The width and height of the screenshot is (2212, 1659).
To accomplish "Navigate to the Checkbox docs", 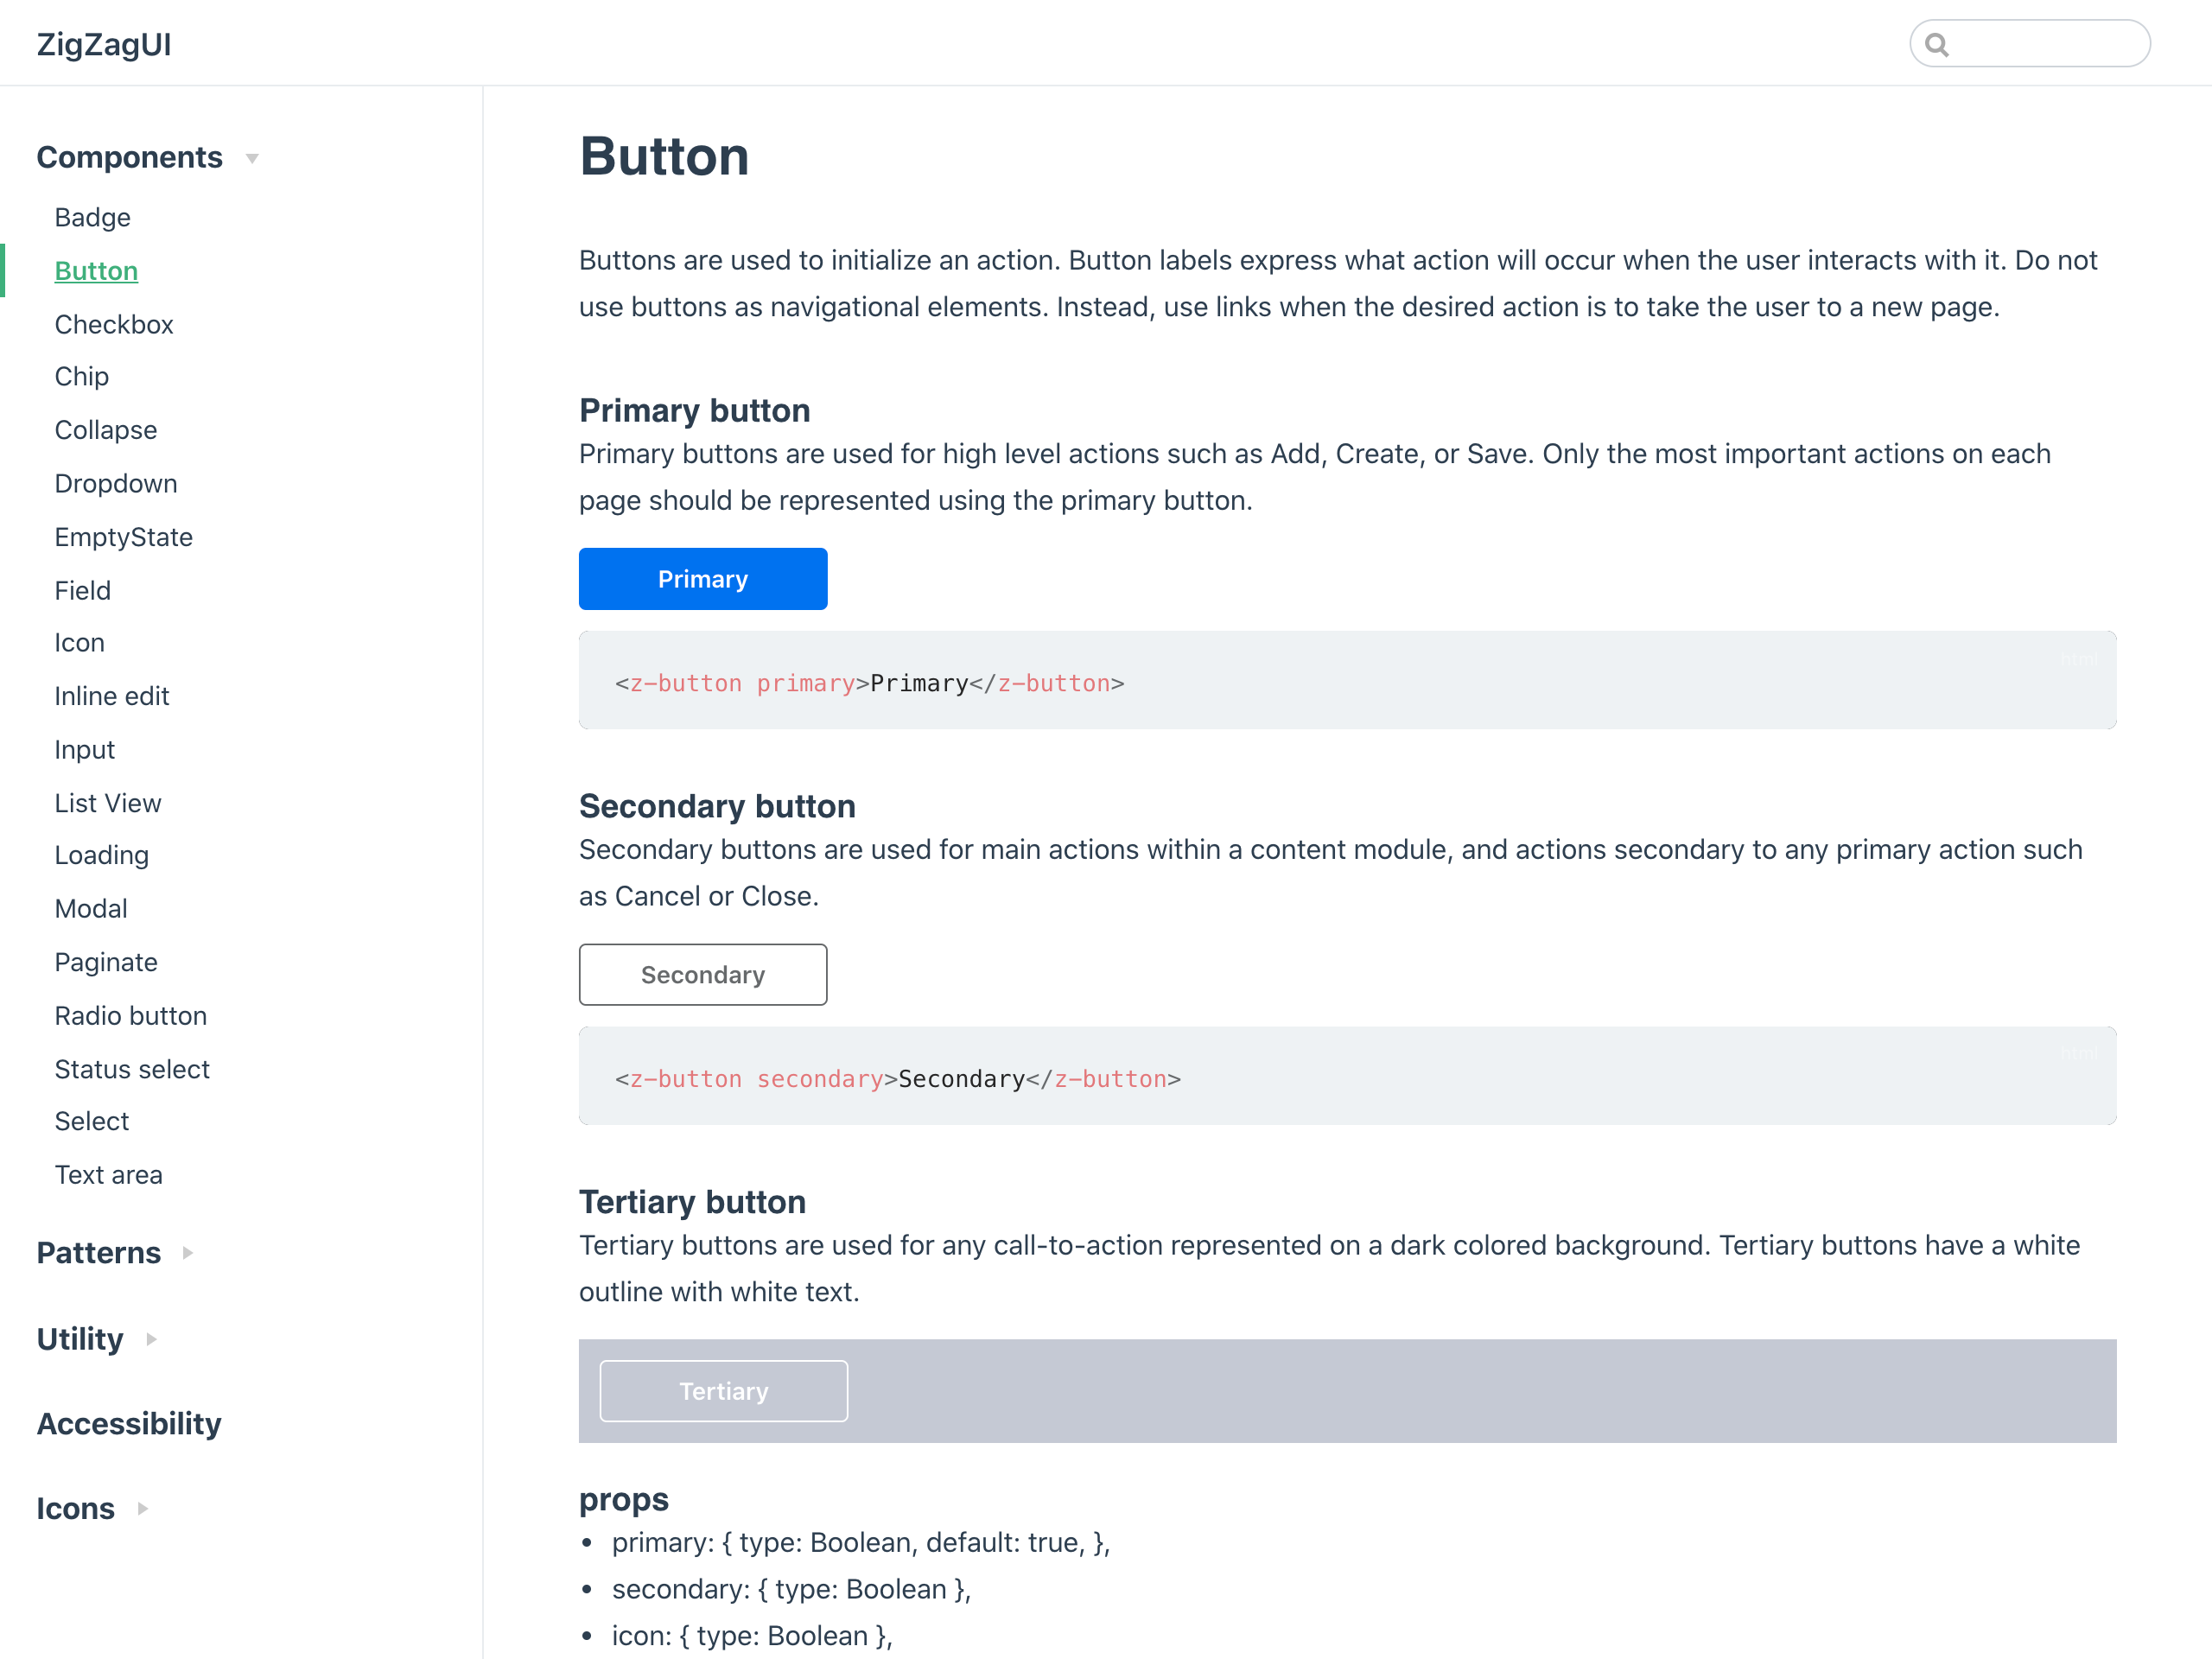I will click(113, 323).
